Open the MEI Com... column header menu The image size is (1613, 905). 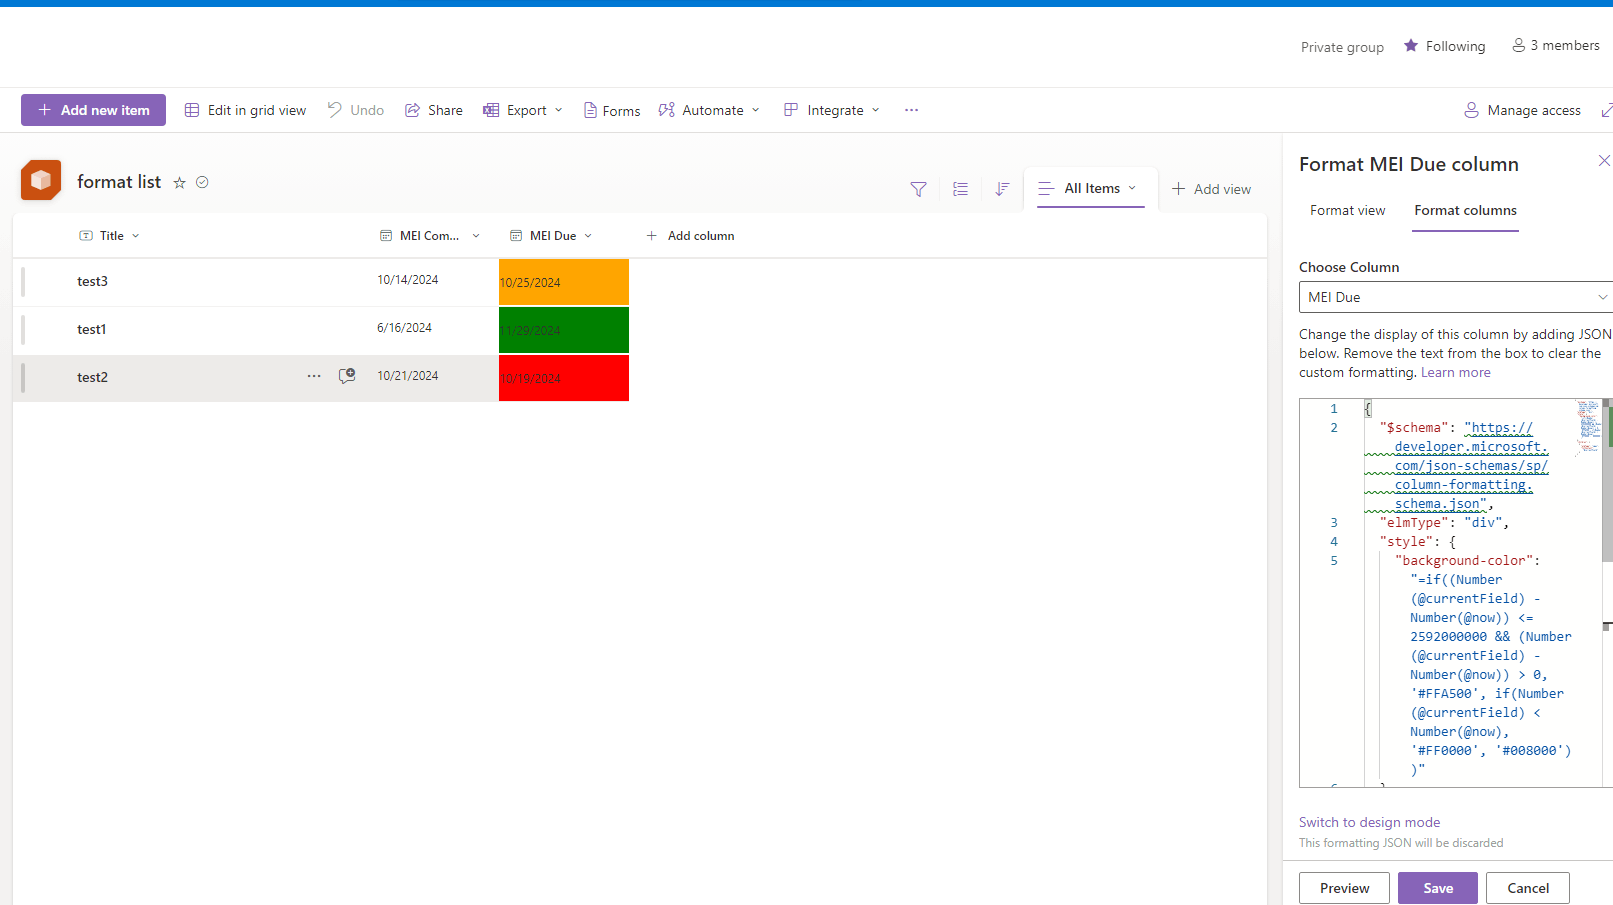click(430, 236)
